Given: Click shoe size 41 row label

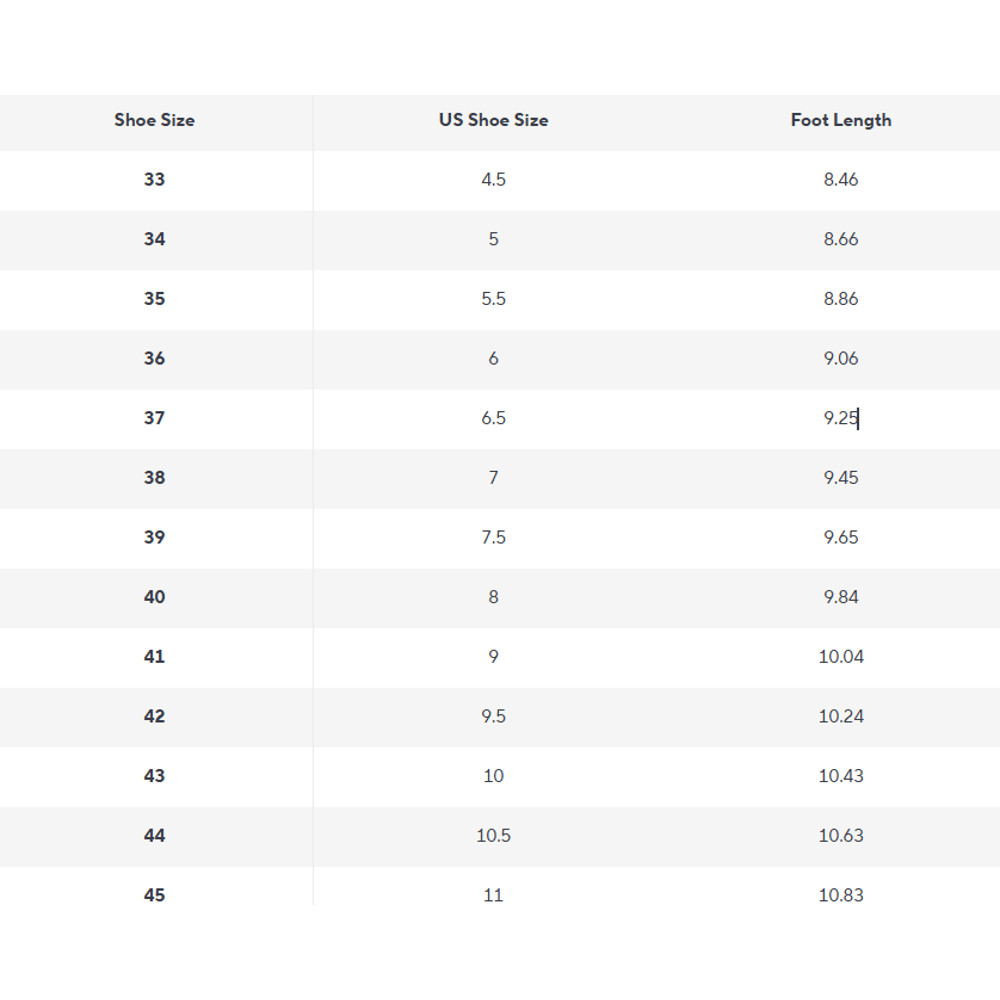Looking at the screenshot, I should coord(154,657).
